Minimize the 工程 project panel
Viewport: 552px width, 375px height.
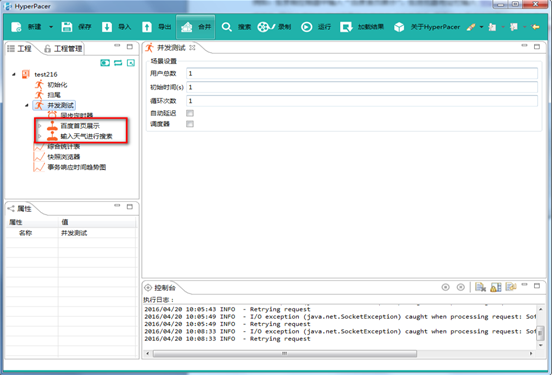click(x=117, y=46)
